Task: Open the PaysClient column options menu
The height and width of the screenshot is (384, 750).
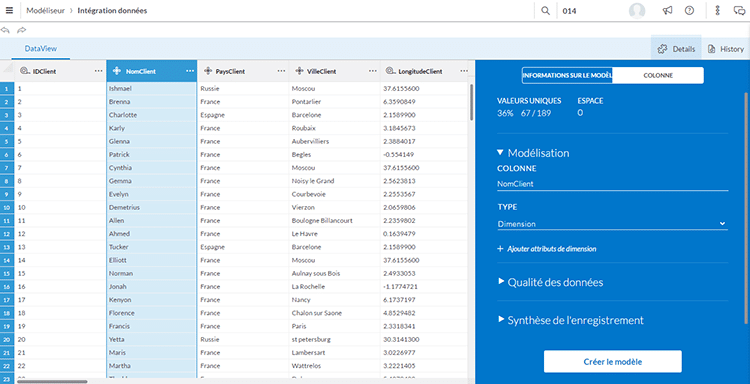Action: point(281,71)
